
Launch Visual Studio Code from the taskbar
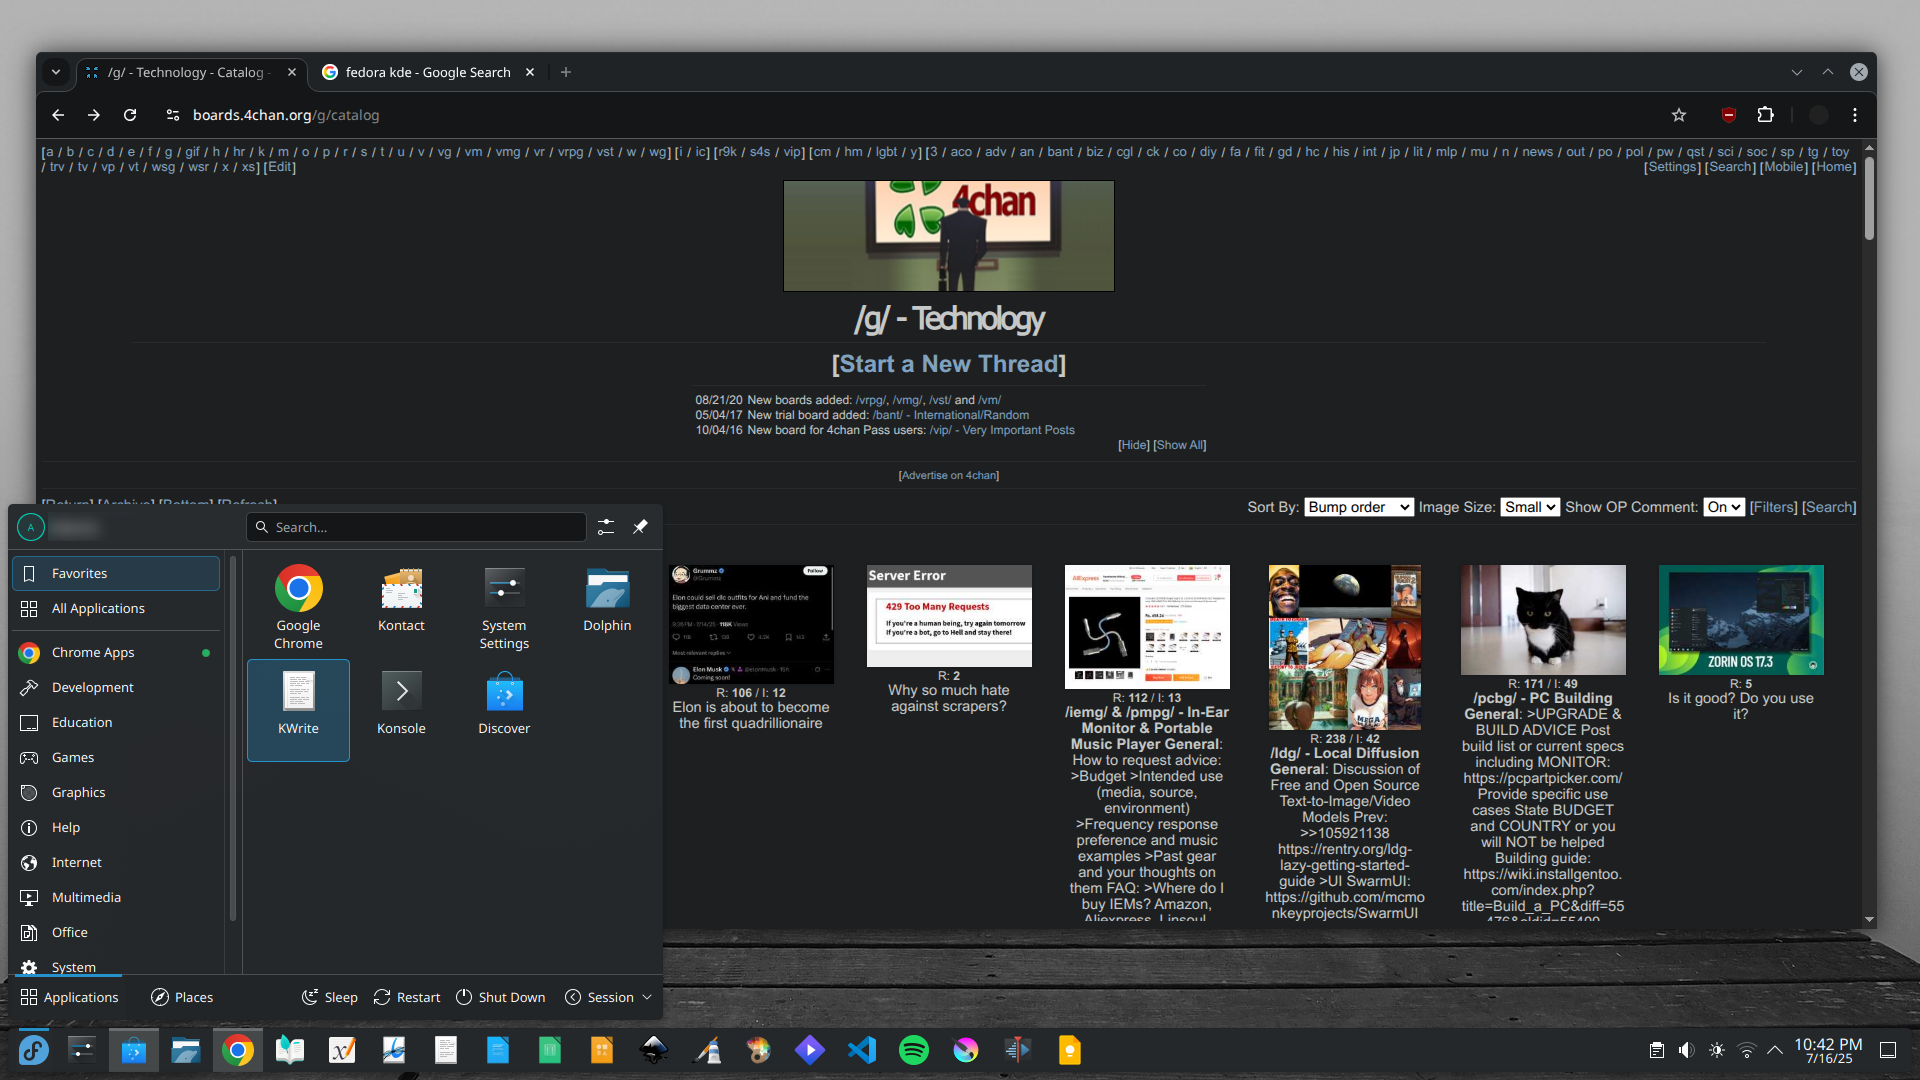click(862, 1050)
